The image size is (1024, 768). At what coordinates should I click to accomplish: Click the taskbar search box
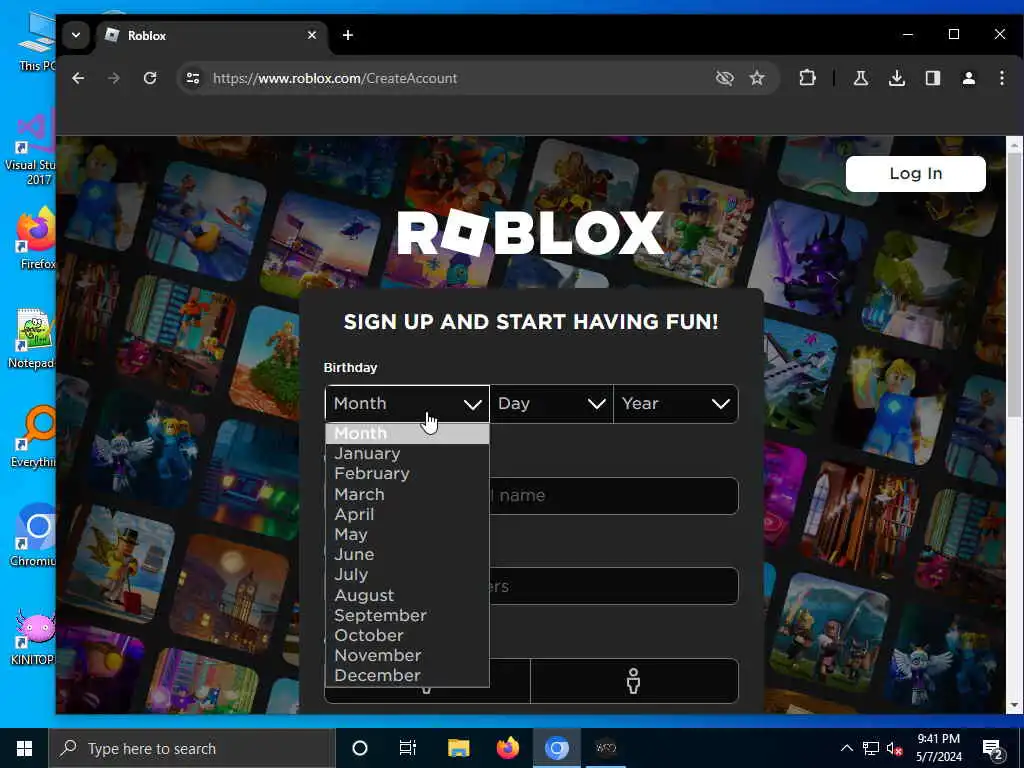[192, 748]
